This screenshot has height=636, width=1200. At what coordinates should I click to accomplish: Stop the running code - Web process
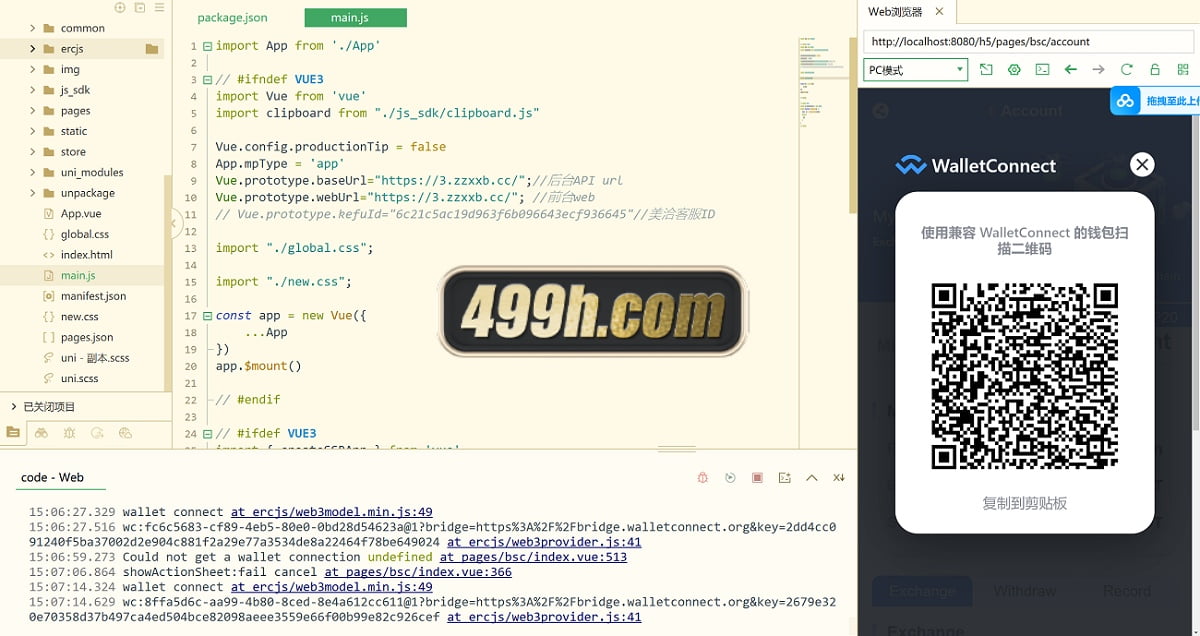click(758, 478)
